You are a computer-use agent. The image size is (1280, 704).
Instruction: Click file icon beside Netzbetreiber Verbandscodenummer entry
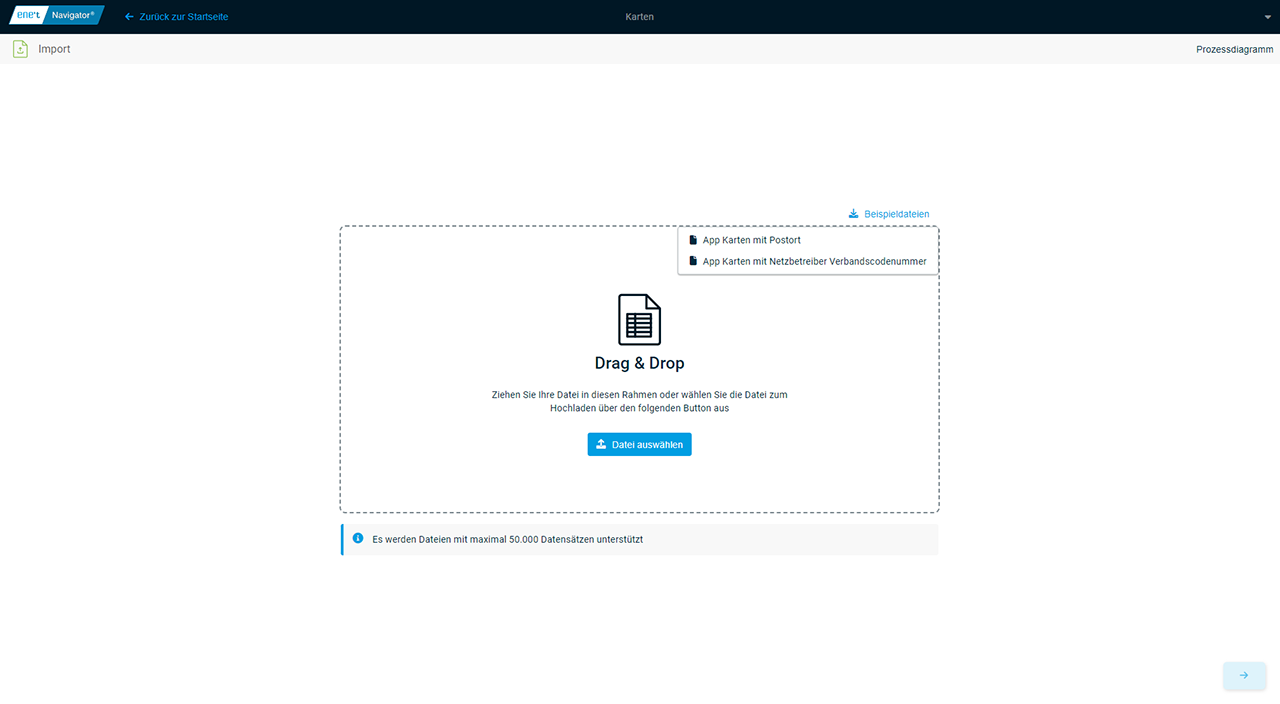693,261
